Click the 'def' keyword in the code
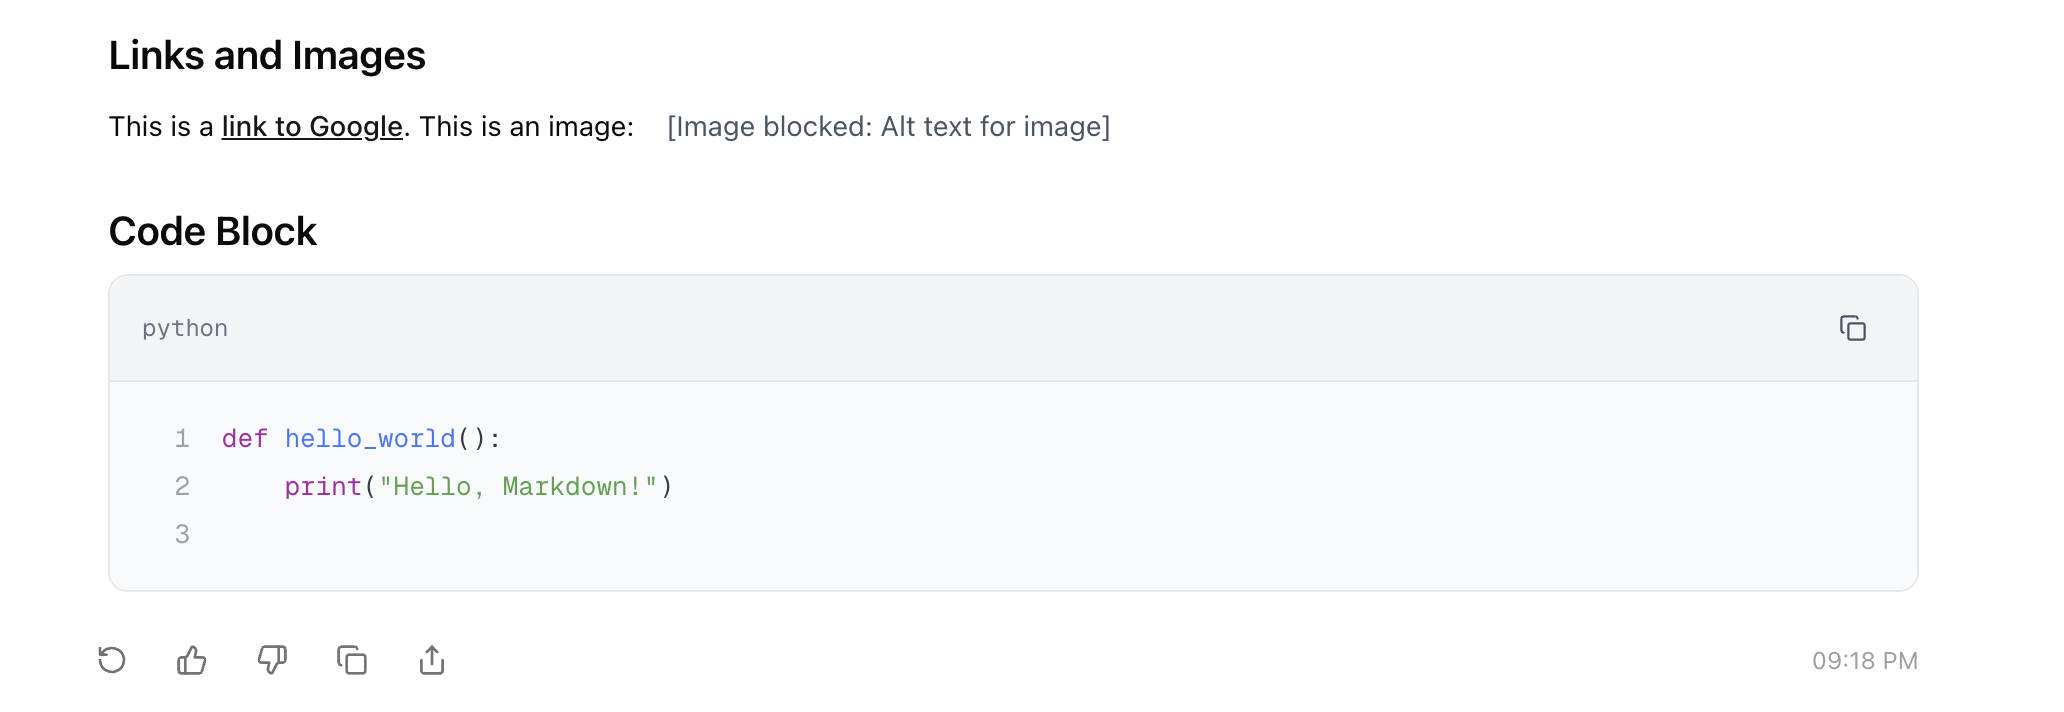Image resolution: width=2064 pixels, height=712 pixels. 244,439
